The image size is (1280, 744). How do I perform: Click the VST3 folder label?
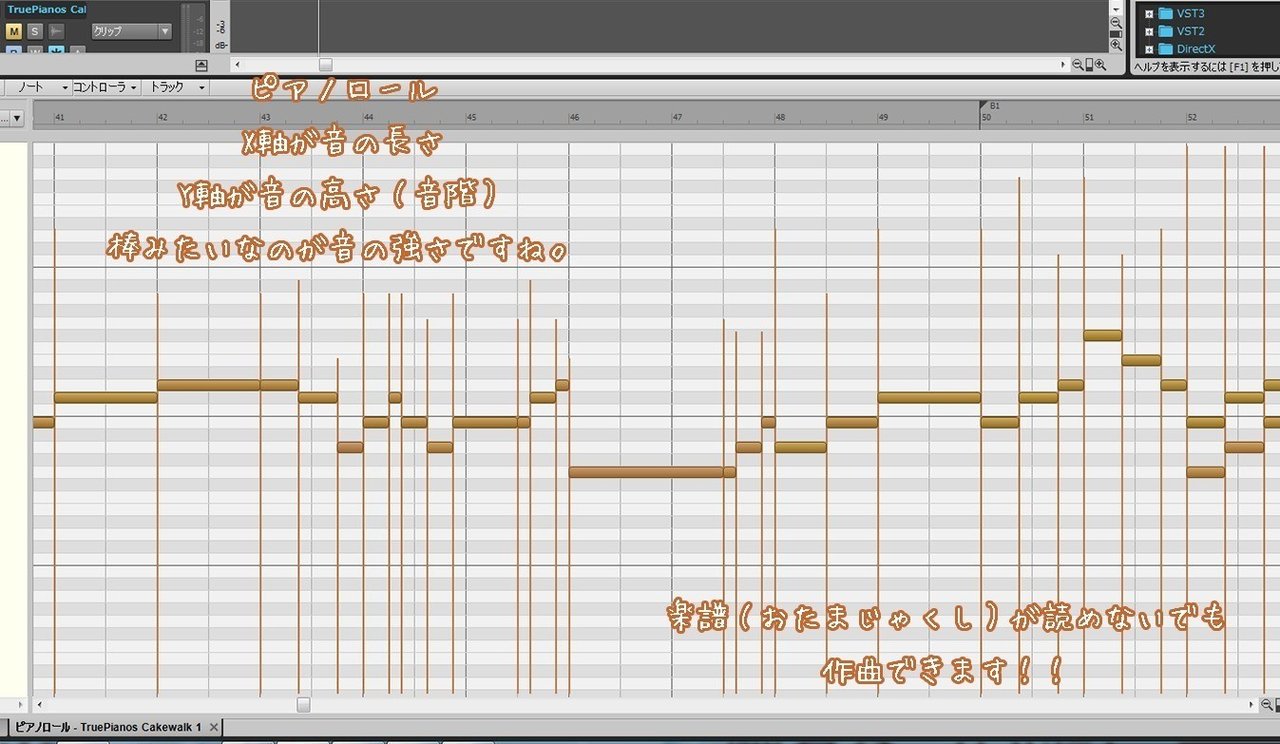1191,14
